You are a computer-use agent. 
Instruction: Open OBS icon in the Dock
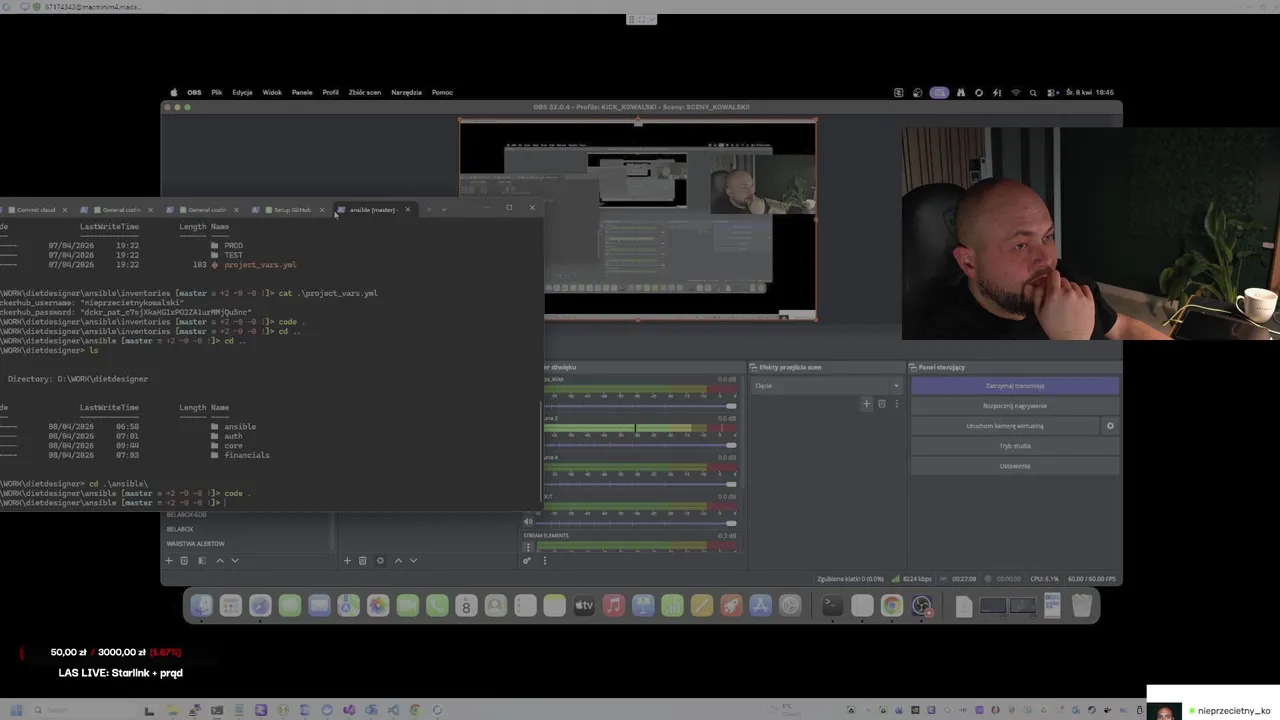(922, 606)
